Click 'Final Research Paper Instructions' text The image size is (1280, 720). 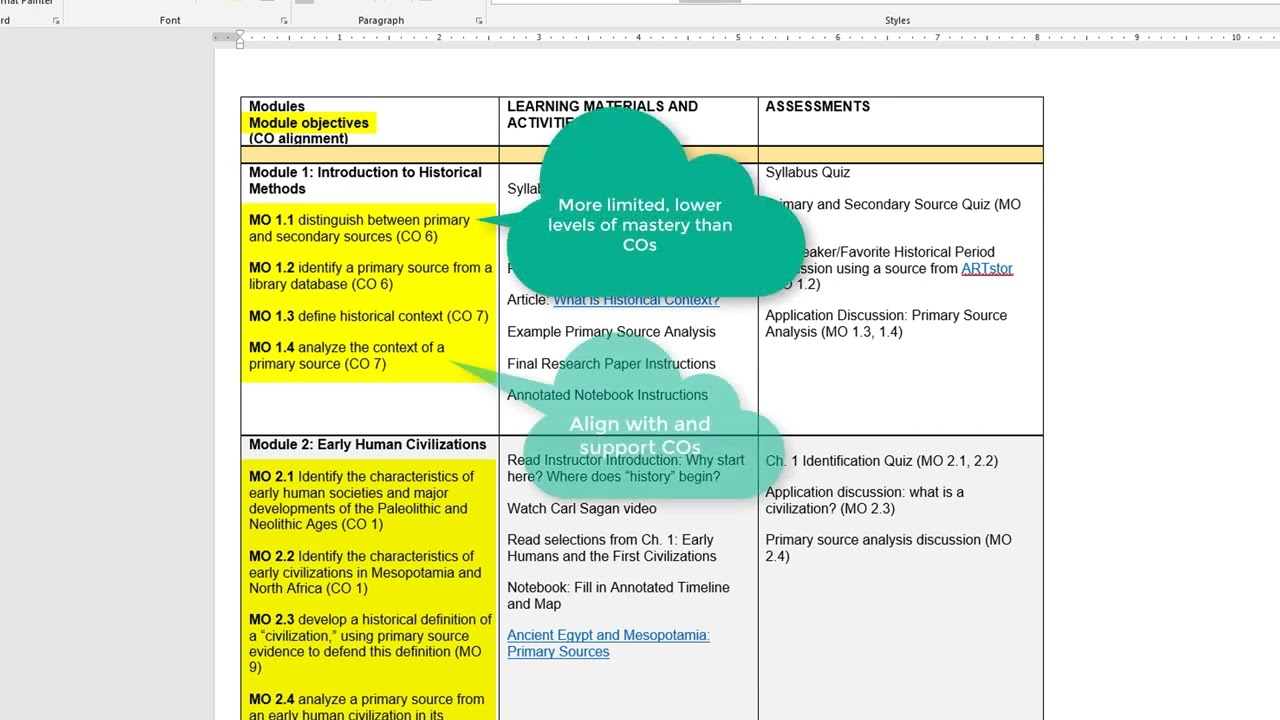(611, 364)
